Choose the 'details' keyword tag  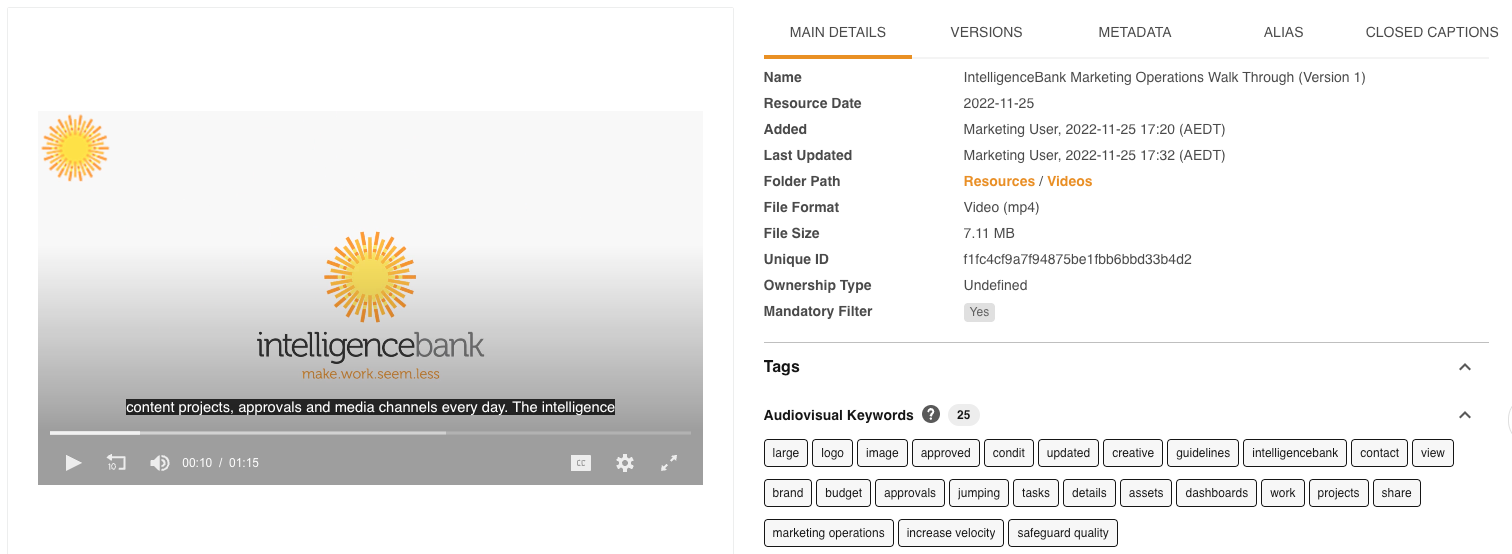point(1089,493)
